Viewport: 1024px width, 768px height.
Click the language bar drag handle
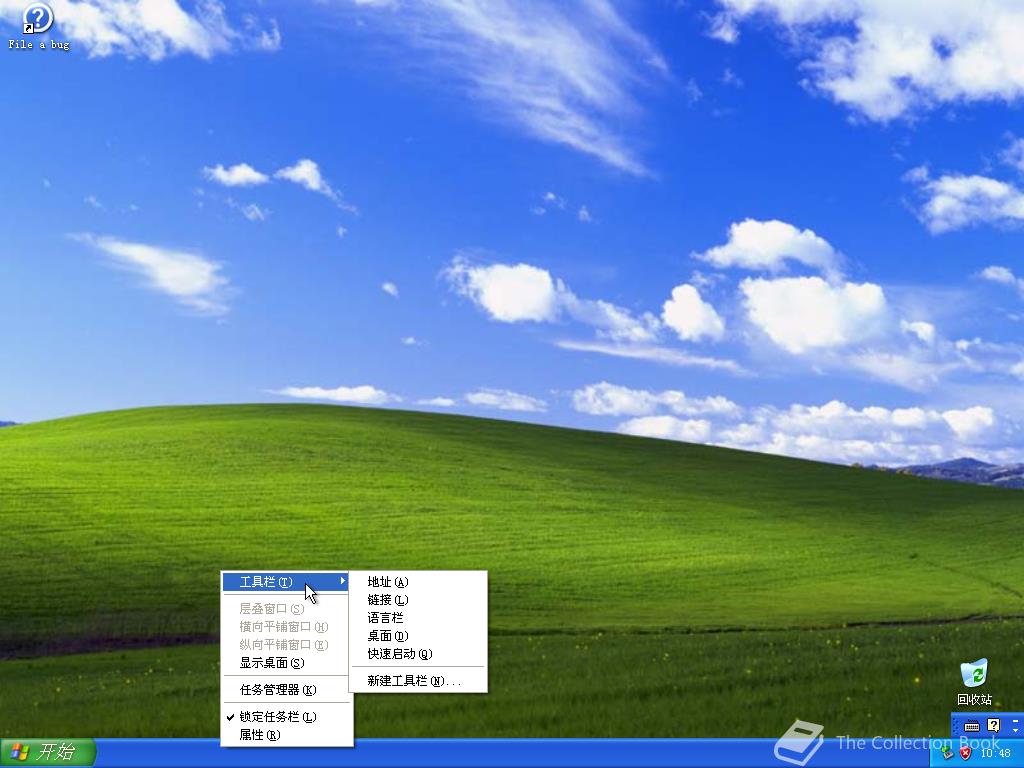coord(955,726)
